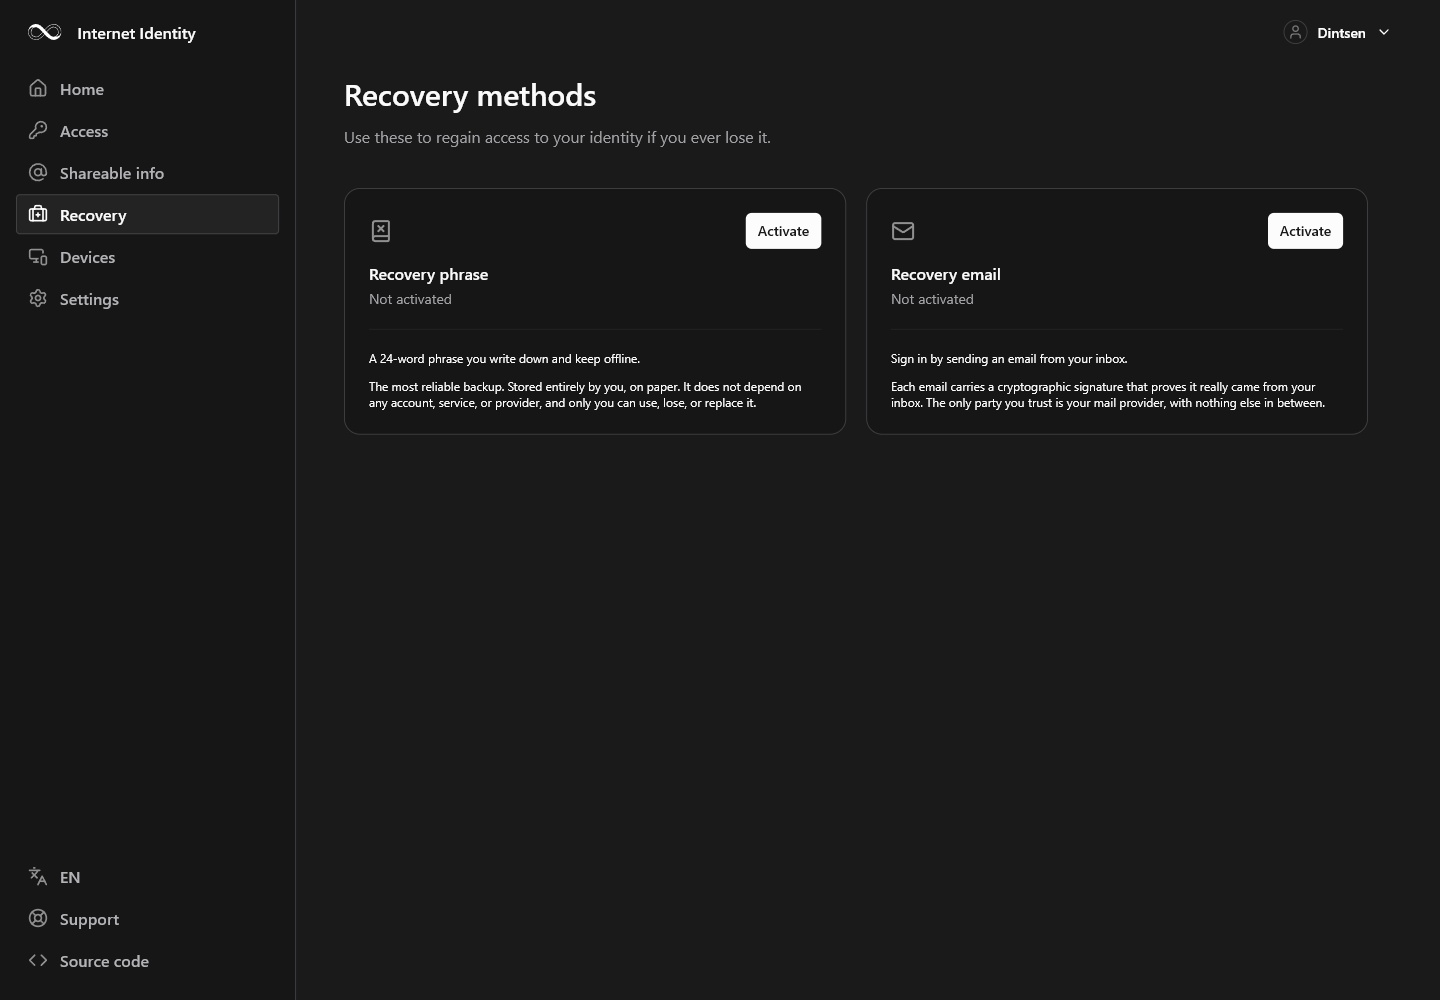Click 'The most reliable backup' paragraph
1440x1000 pixels.
(585, 395)
